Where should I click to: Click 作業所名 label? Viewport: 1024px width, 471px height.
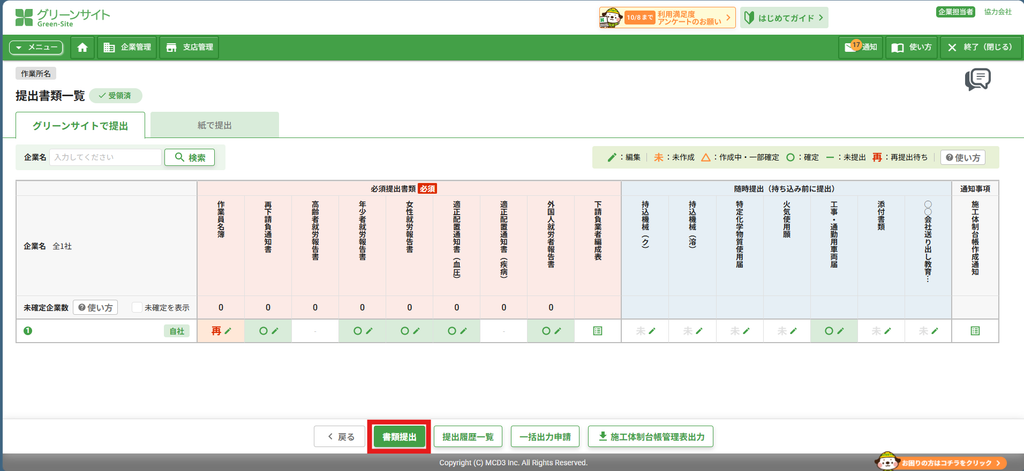pyautogui.click(x=35, y=74)
